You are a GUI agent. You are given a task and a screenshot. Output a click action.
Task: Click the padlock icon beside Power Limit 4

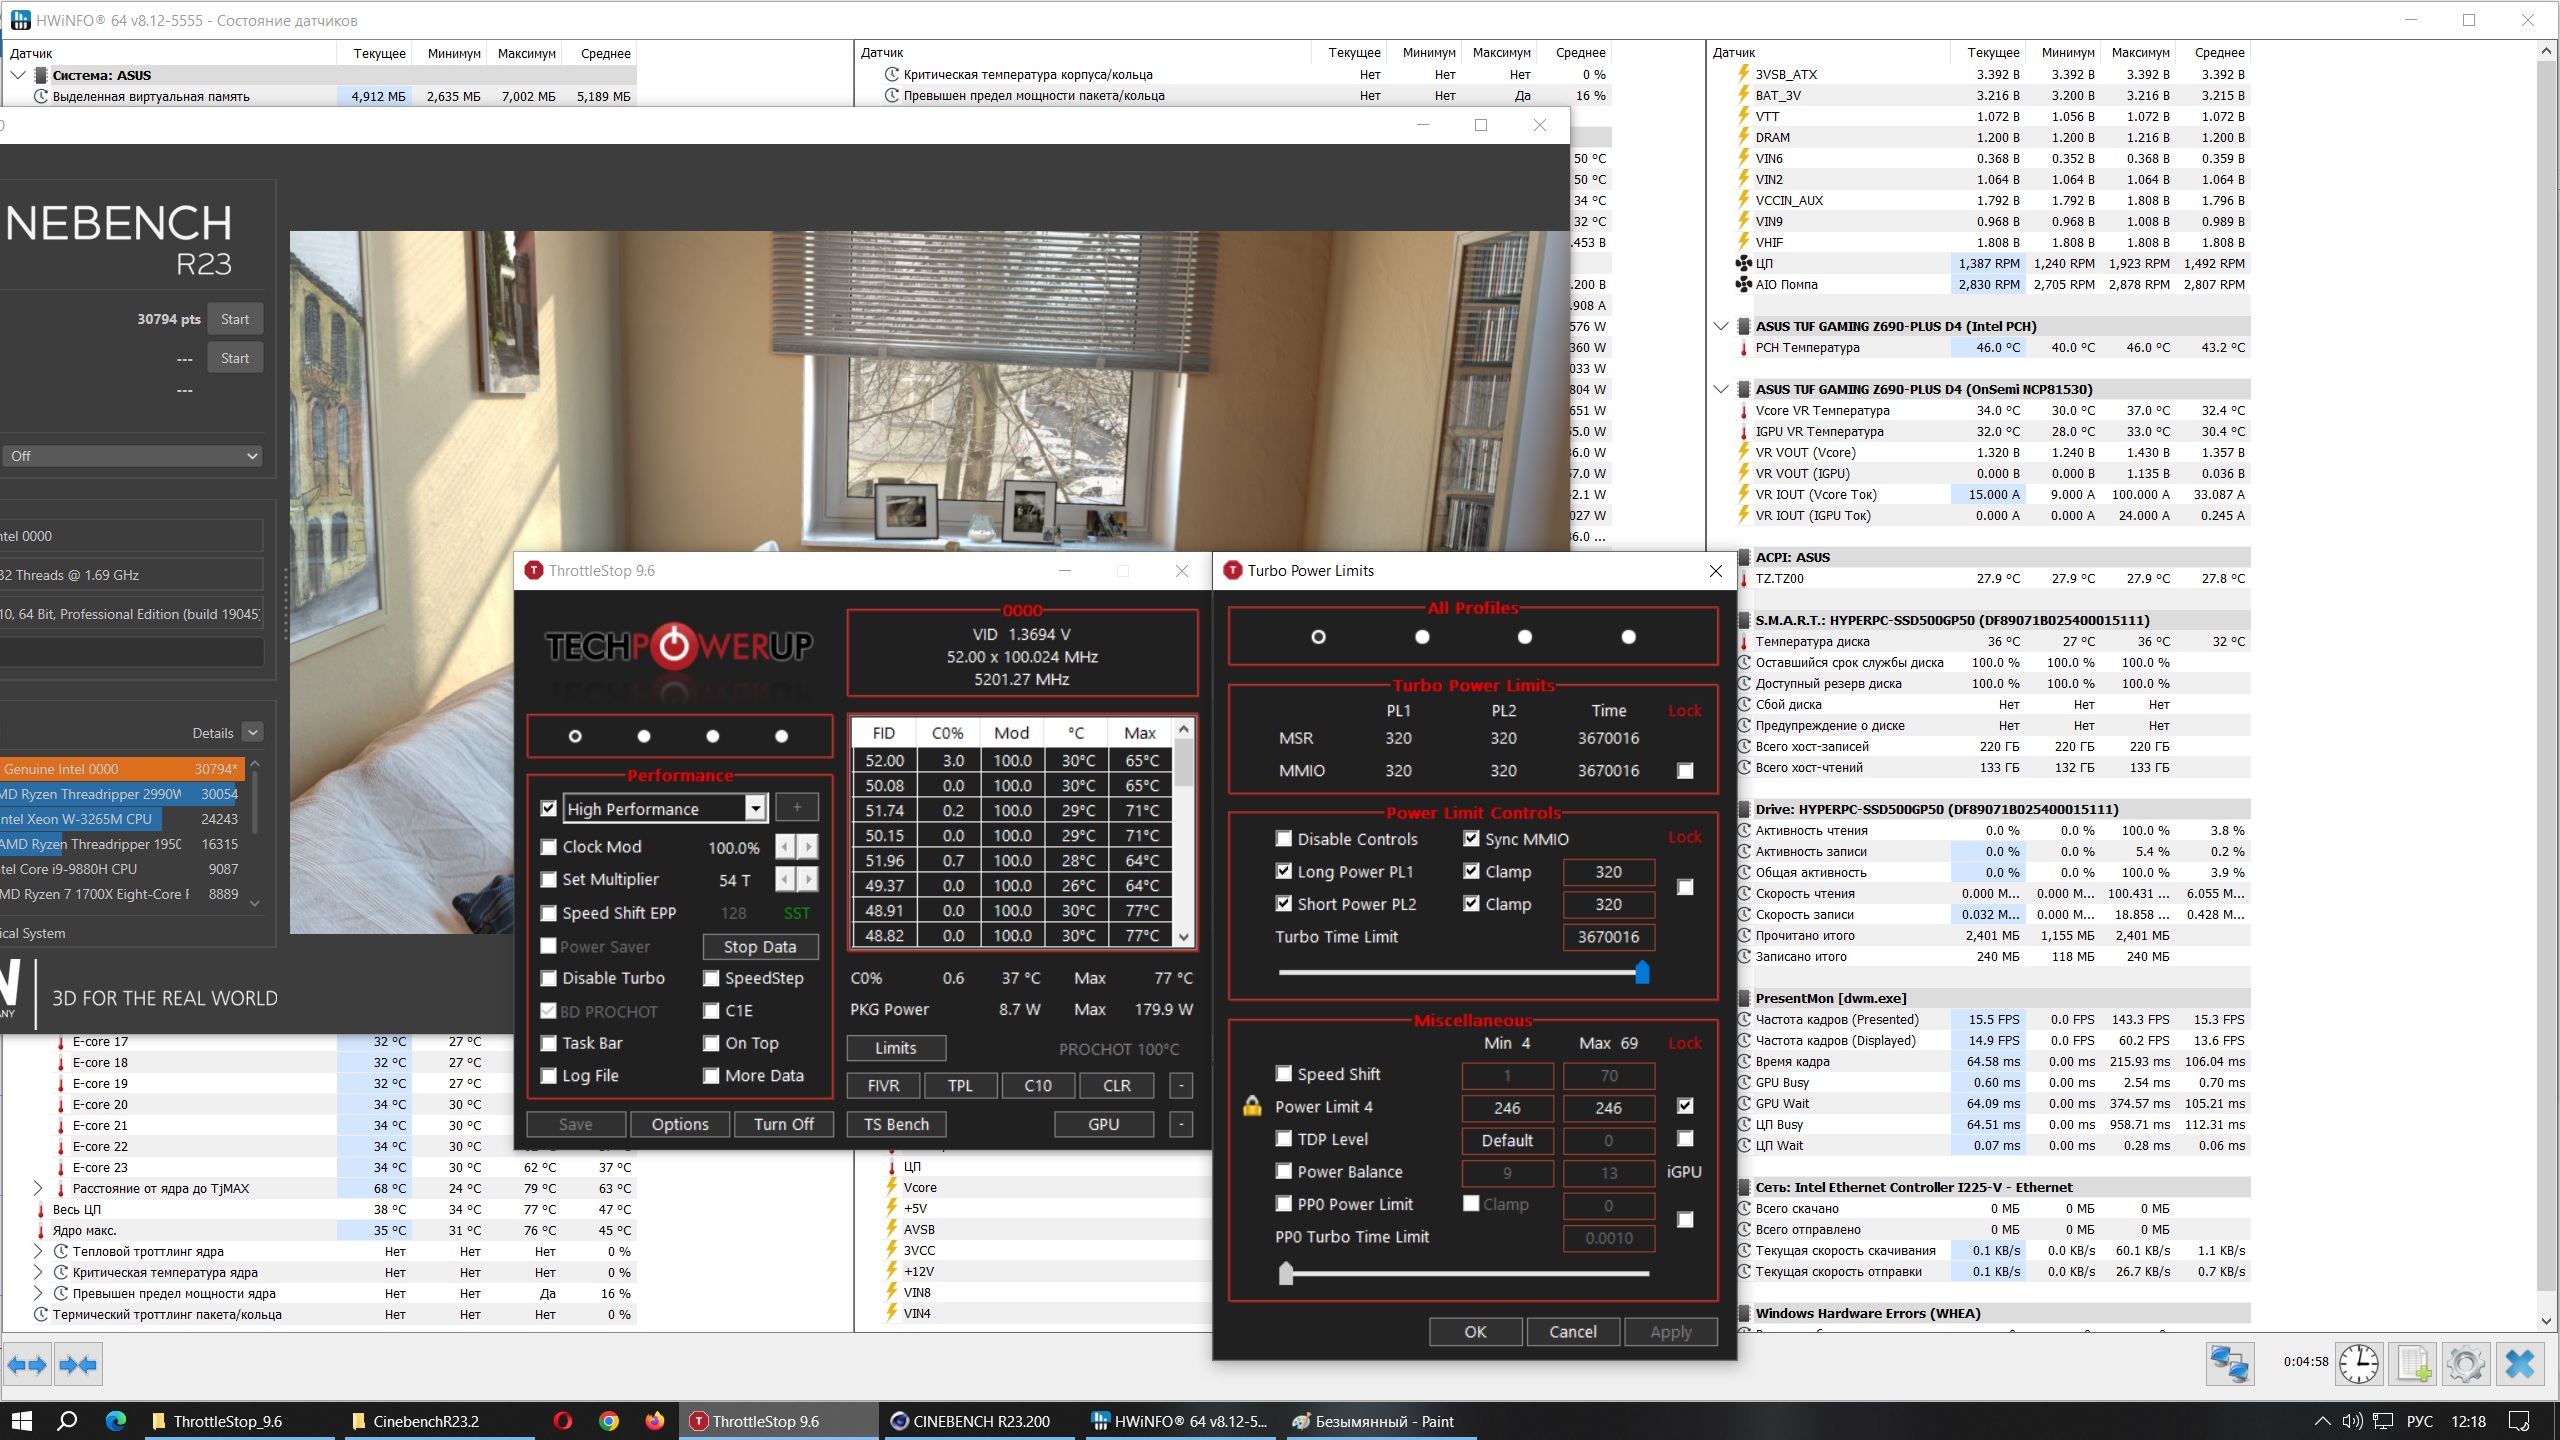point(1252,1106)
